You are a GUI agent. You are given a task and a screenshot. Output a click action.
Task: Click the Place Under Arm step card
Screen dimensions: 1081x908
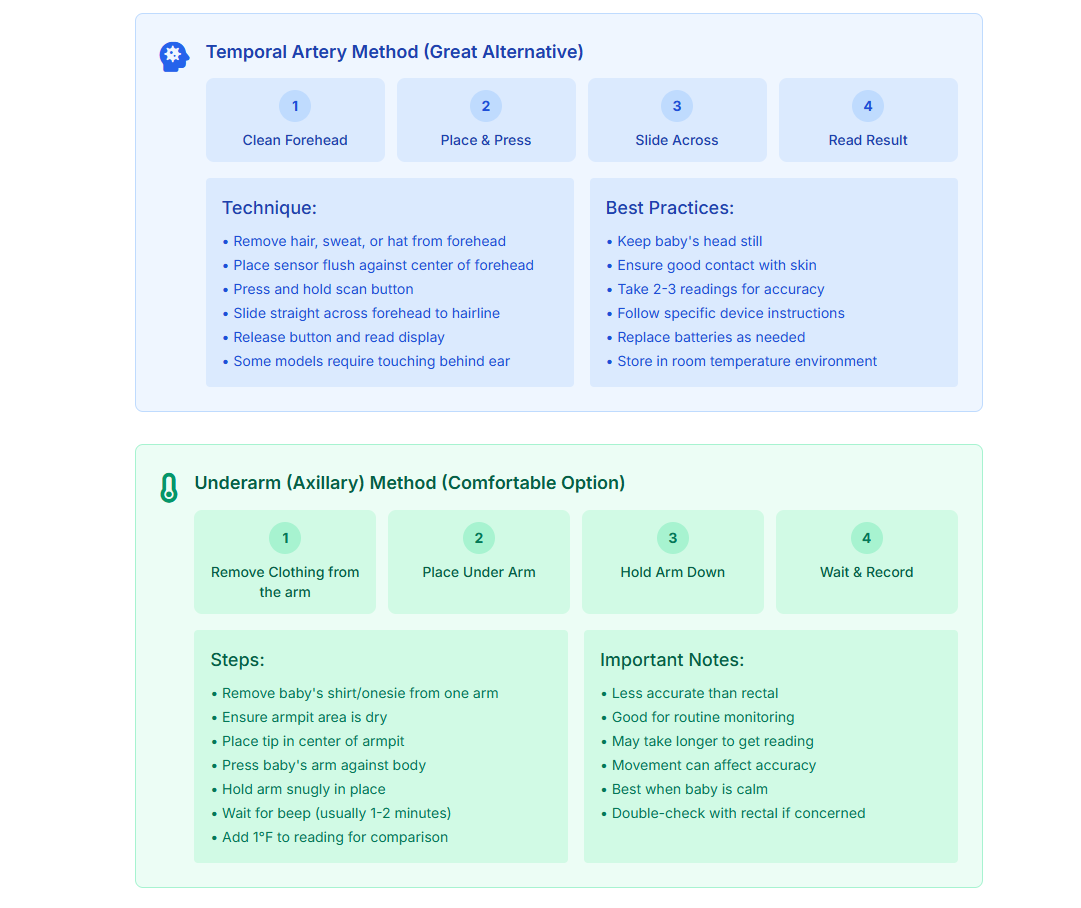click(479, 562)
